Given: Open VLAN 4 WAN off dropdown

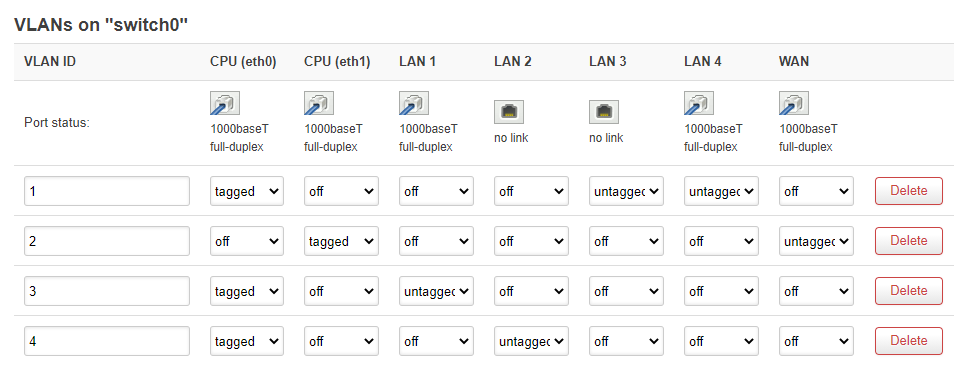Looking at the screenshot, I should 816,341.
